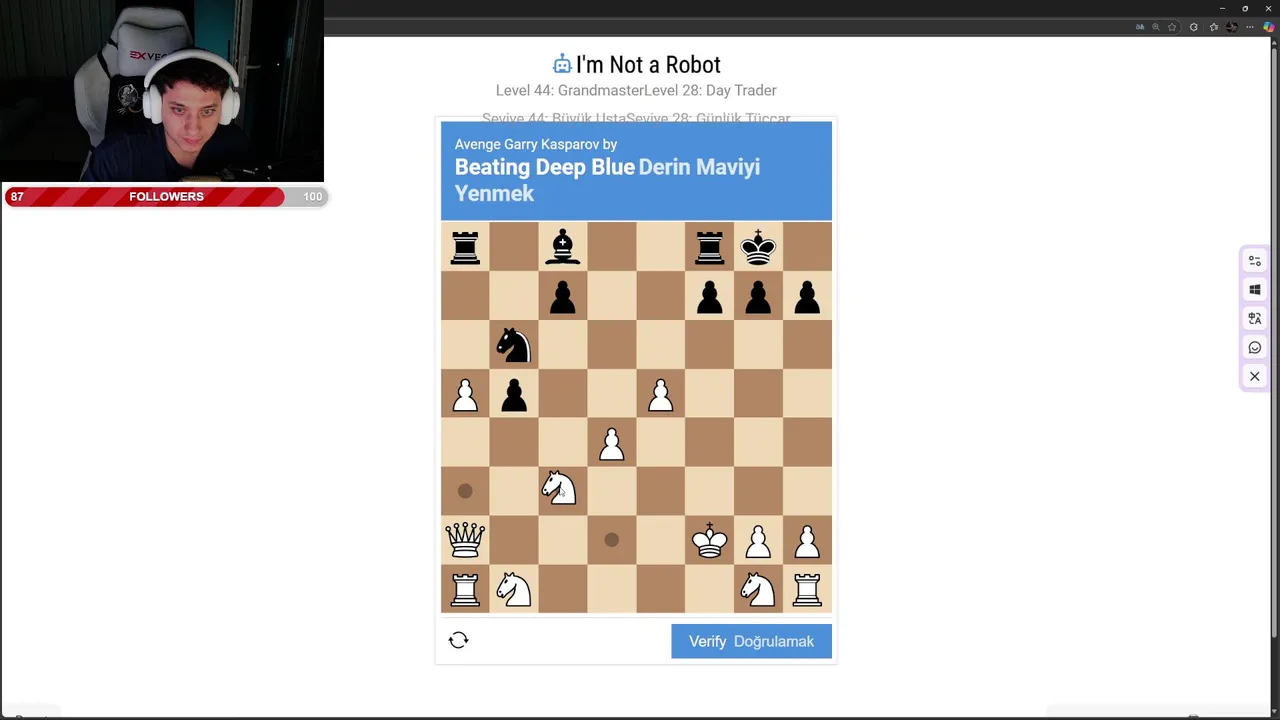Open the sidebar settings sliders icon
The width and height of the screenshot is (1280, 720).
(1254, 261)
